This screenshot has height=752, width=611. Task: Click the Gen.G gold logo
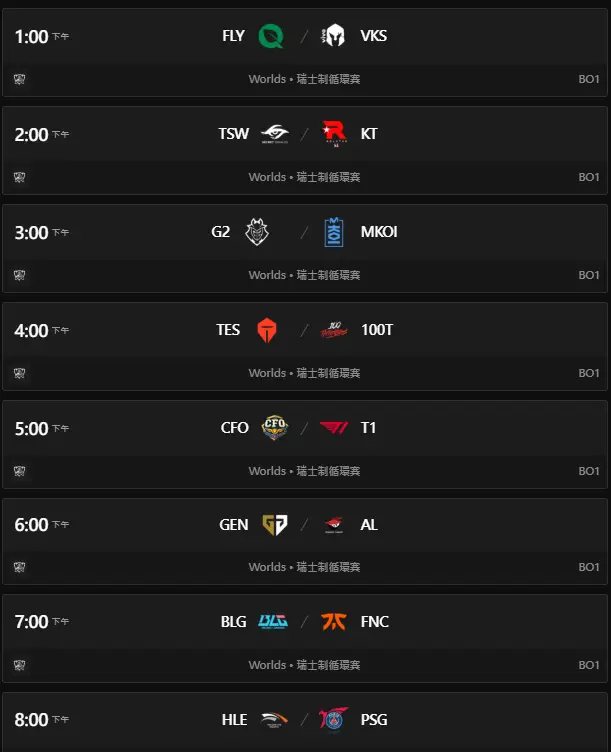pos(273,525)
